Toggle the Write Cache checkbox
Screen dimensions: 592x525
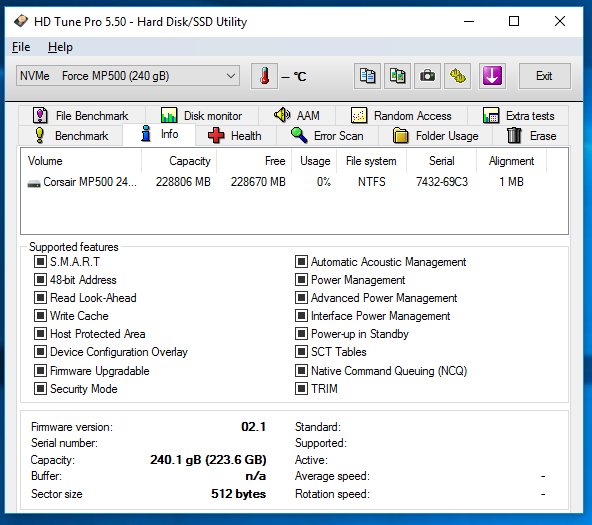(x=40, y=315)
